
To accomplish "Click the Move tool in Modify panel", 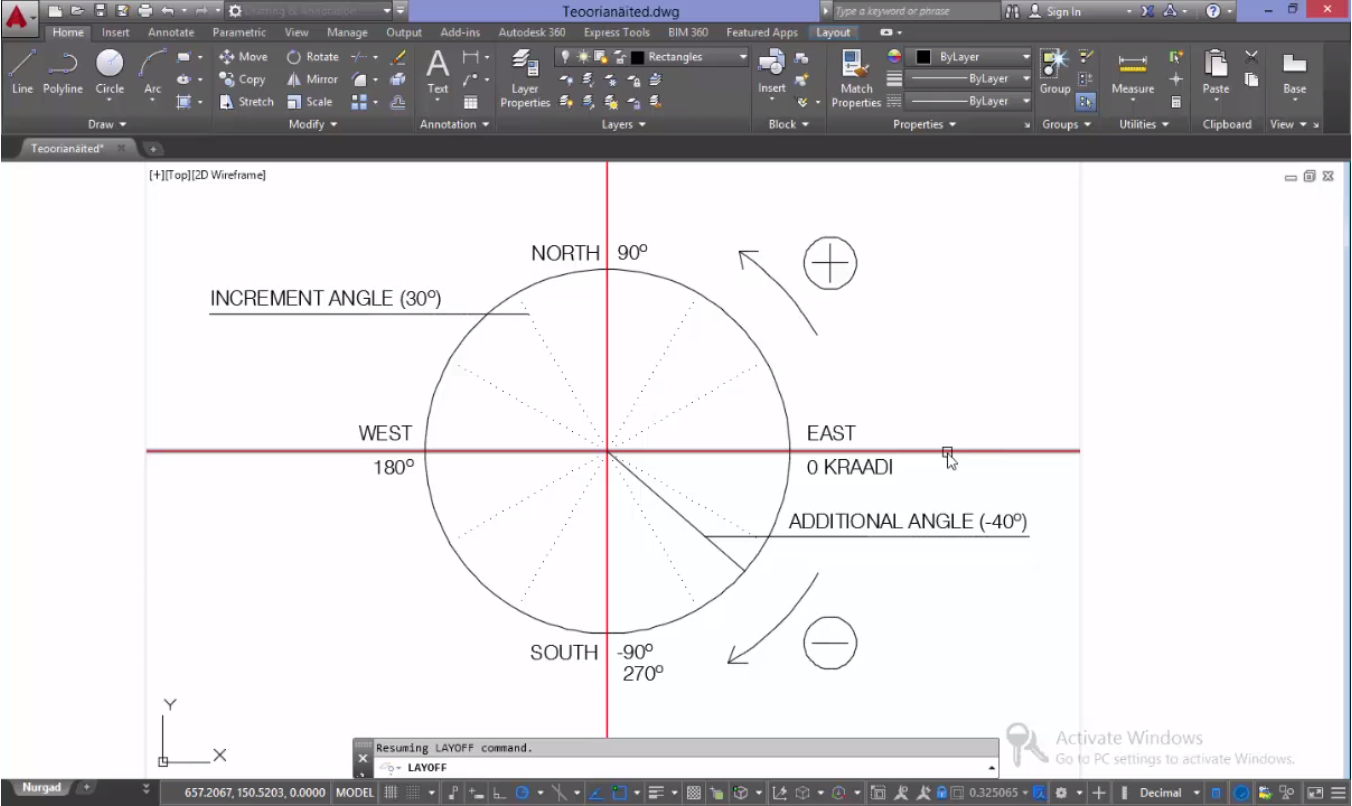I will point(243,57).
